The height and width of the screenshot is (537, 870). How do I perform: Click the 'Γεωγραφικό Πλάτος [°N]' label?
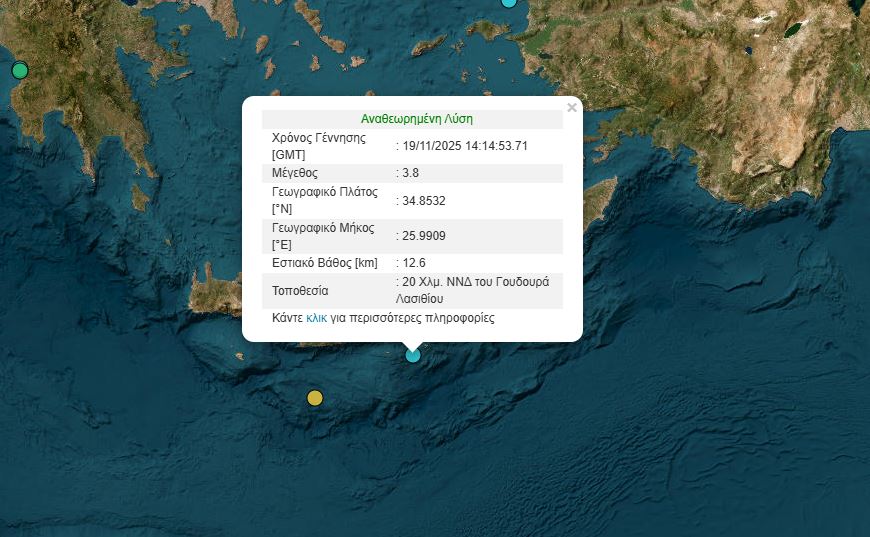point(322,200)
